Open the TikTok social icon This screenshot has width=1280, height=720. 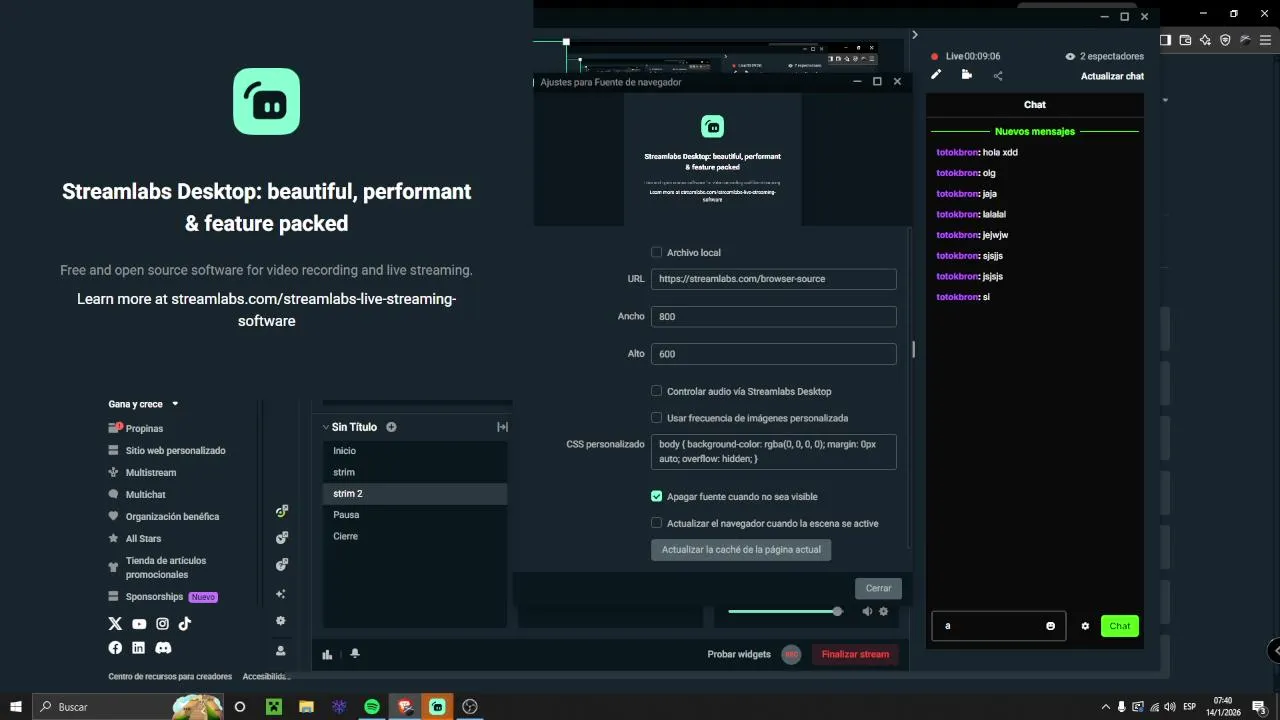pos(185,624)
